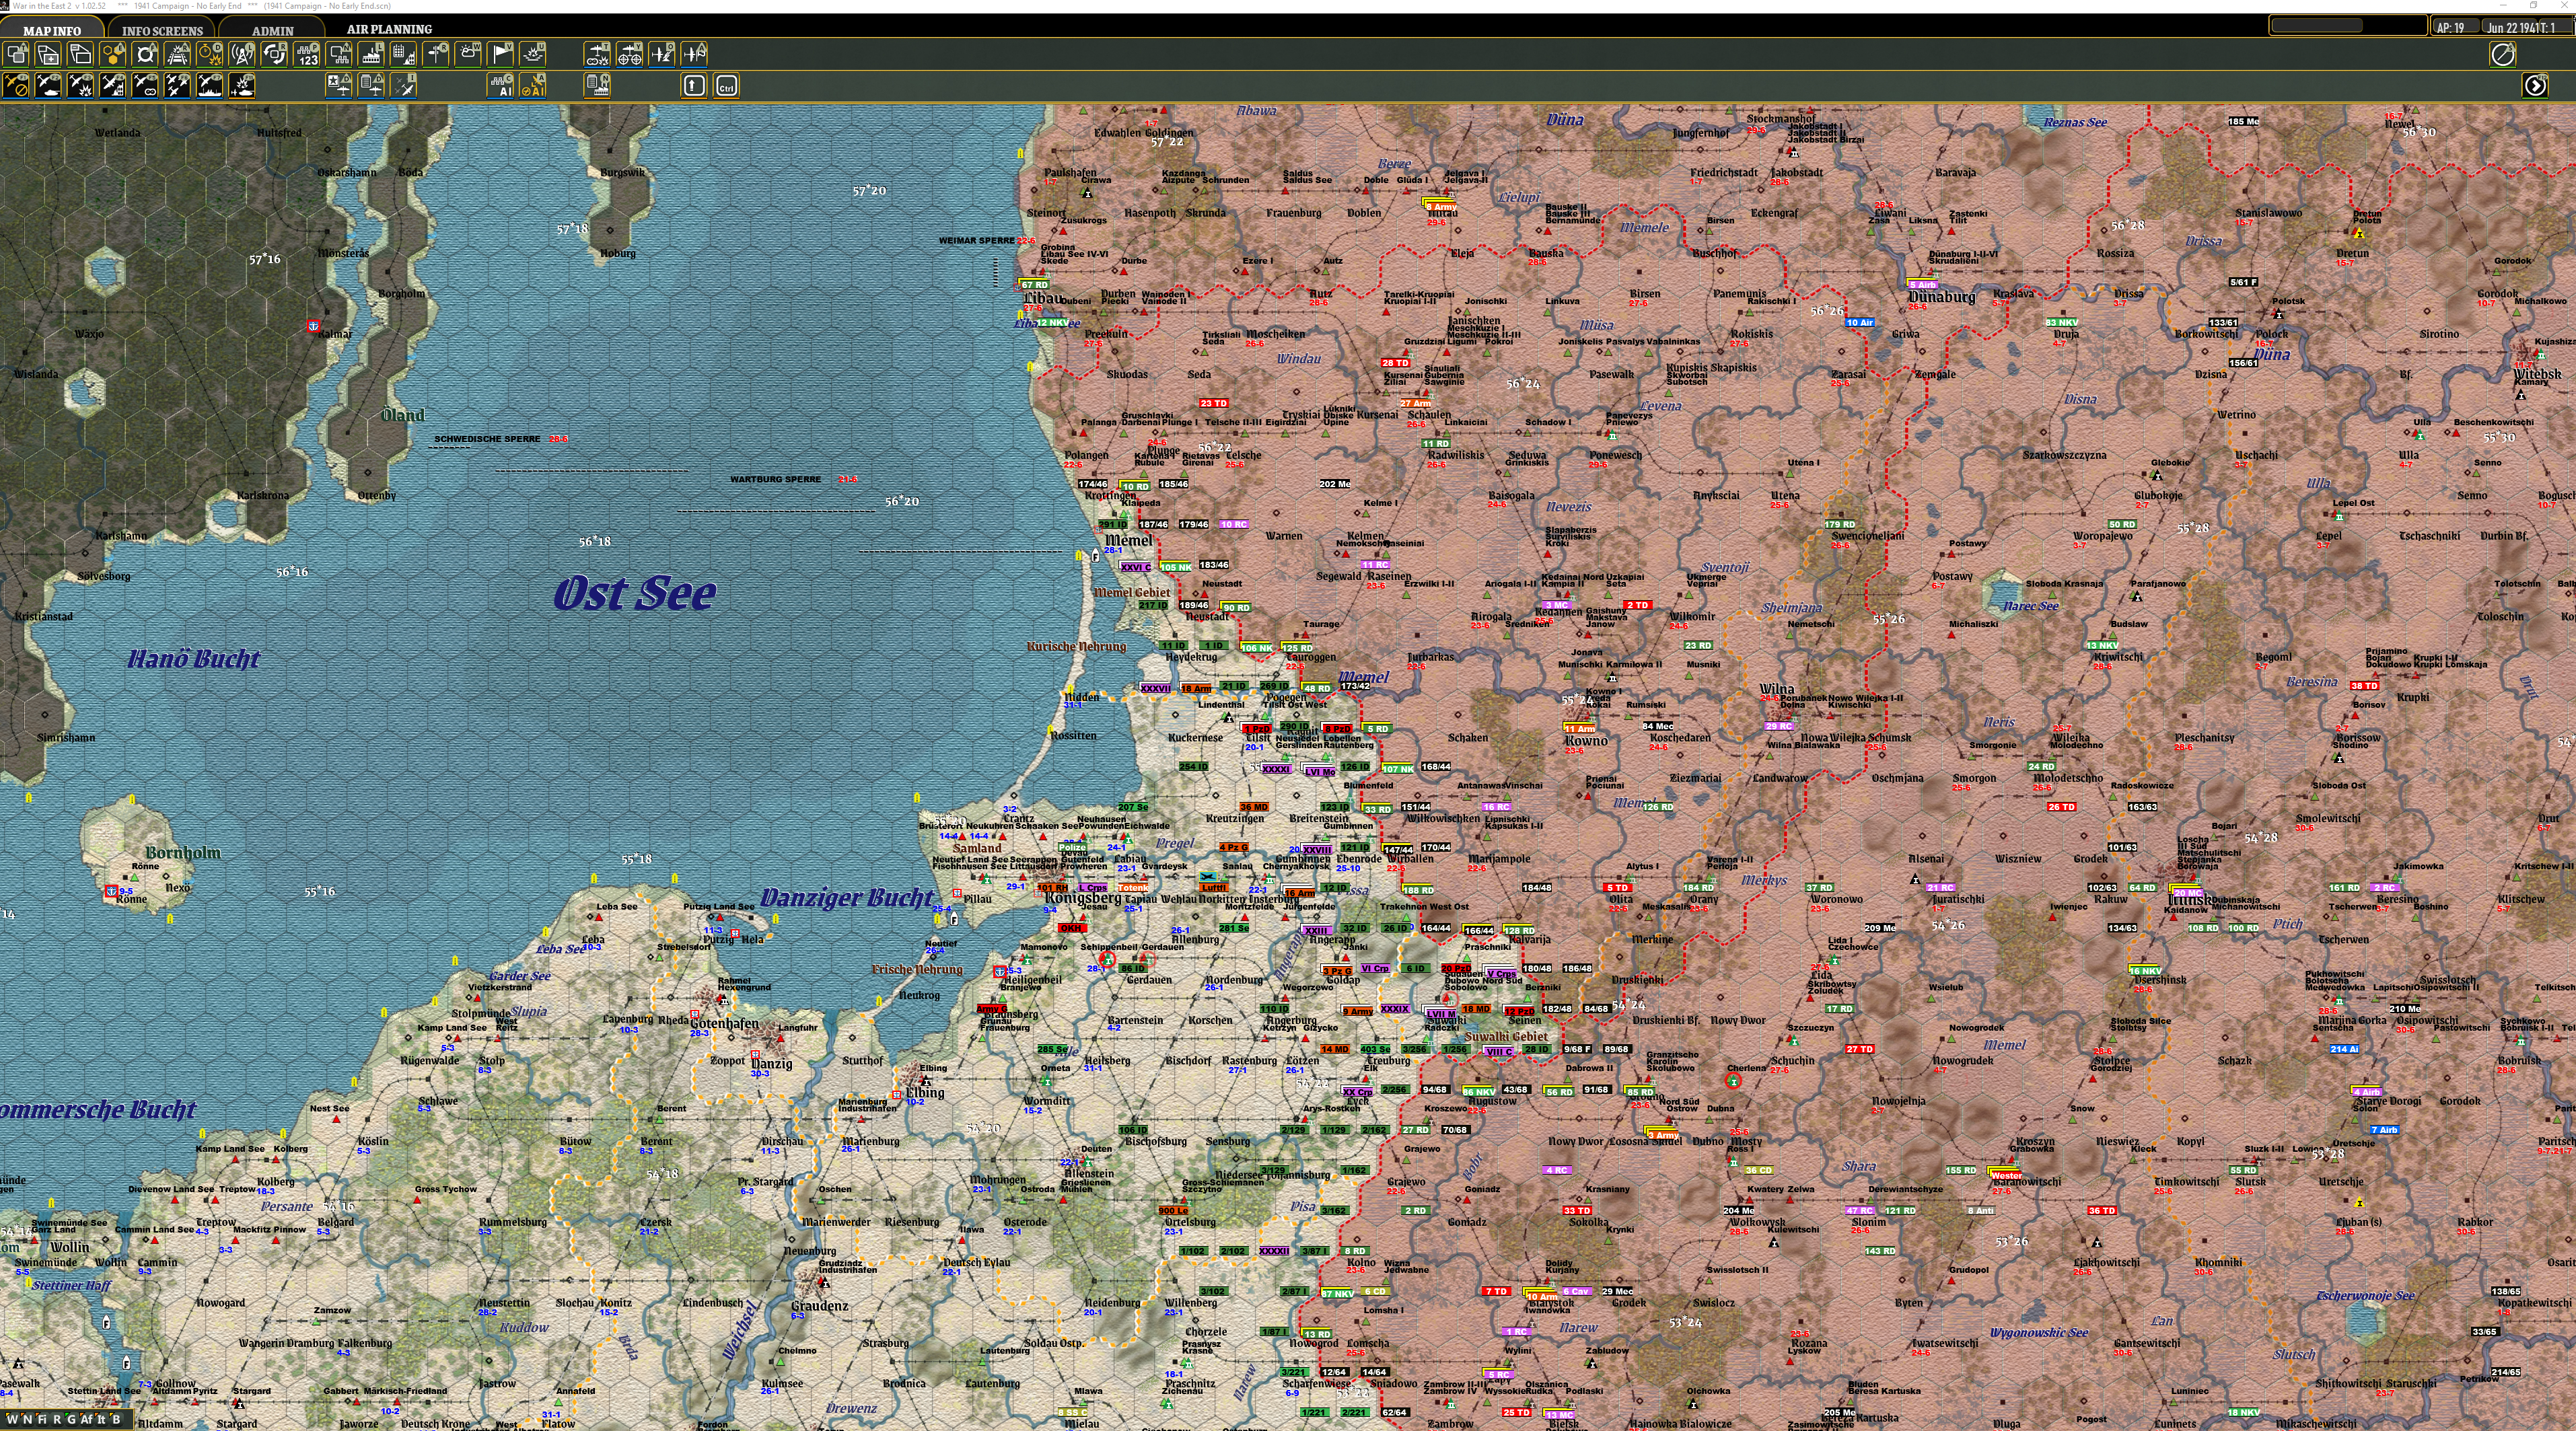
Task: Toggle the weather overlay icon (W)
Action: pos(469,54)
